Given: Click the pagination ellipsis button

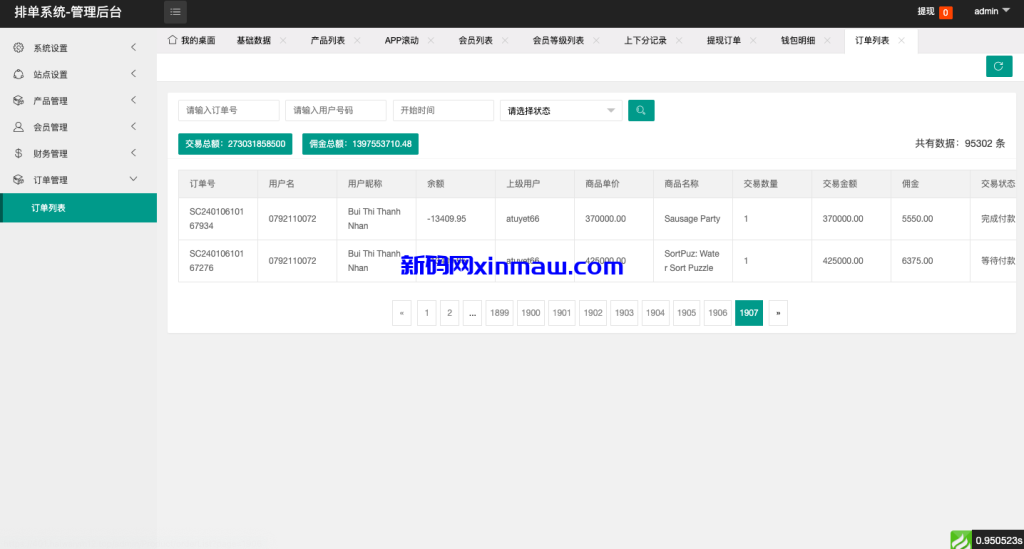Looking at the screenshot, I should pyautogui.click(x=472, y=313).
